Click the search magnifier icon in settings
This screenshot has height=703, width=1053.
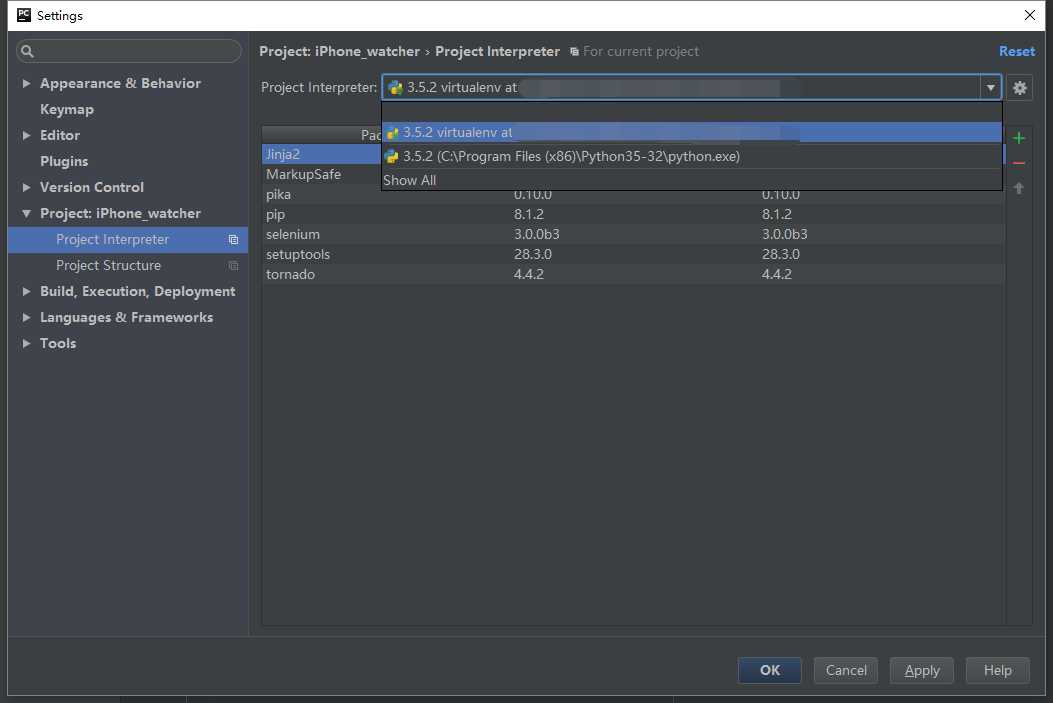pos(28,51)
